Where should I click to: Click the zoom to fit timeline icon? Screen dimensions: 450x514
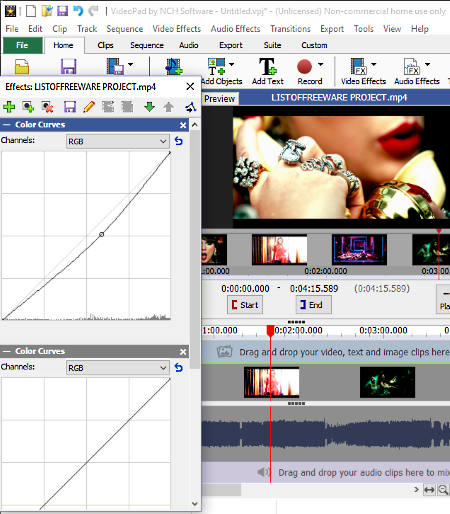click(x=429, y=490)
